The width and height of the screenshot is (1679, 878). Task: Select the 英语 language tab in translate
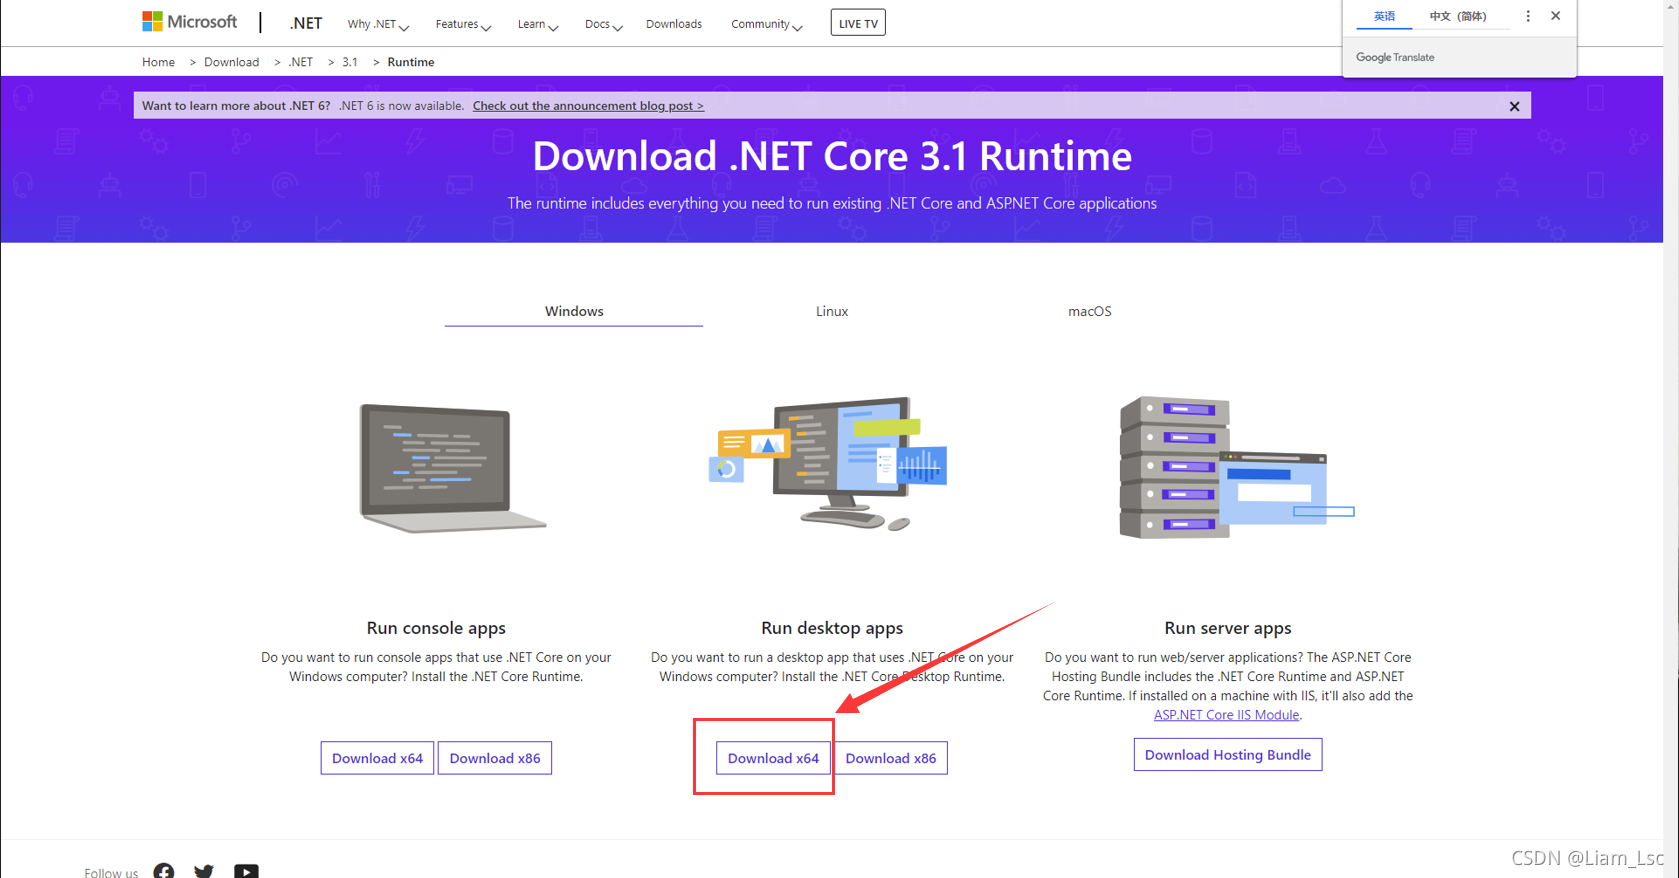click(1384, 16)
